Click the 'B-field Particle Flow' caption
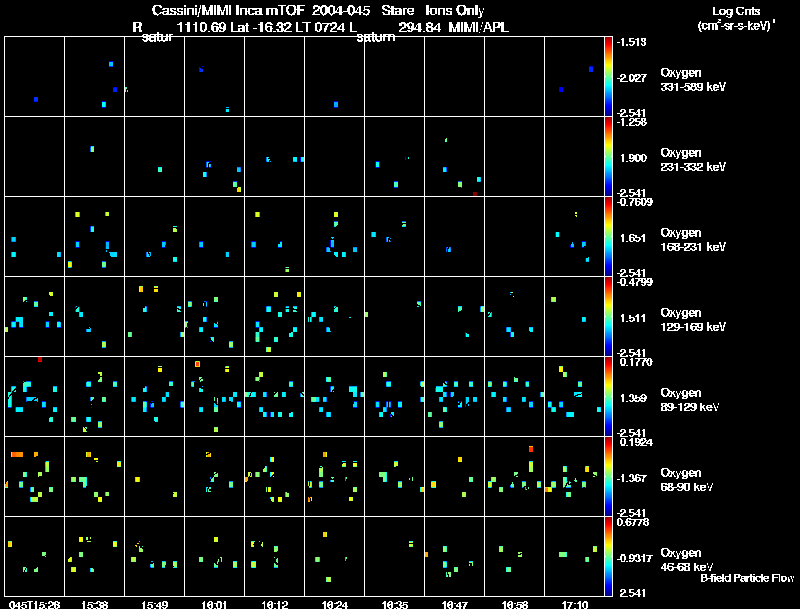The height and width of the screenshot is (609, 800). (x=747, y=578)
